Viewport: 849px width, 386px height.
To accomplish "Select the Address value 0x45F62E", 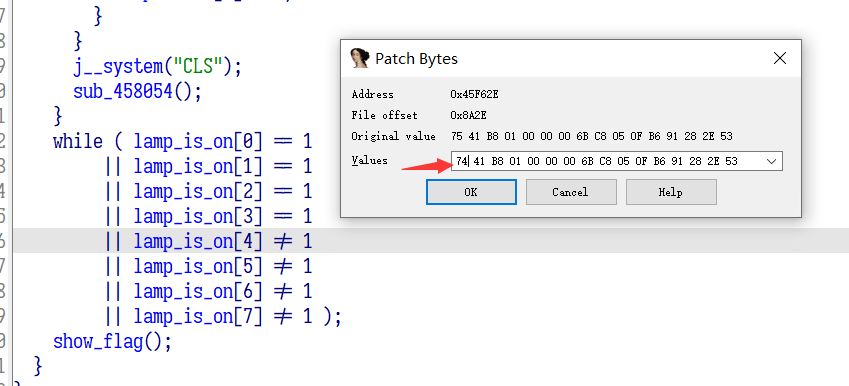I will coord(474,94).
